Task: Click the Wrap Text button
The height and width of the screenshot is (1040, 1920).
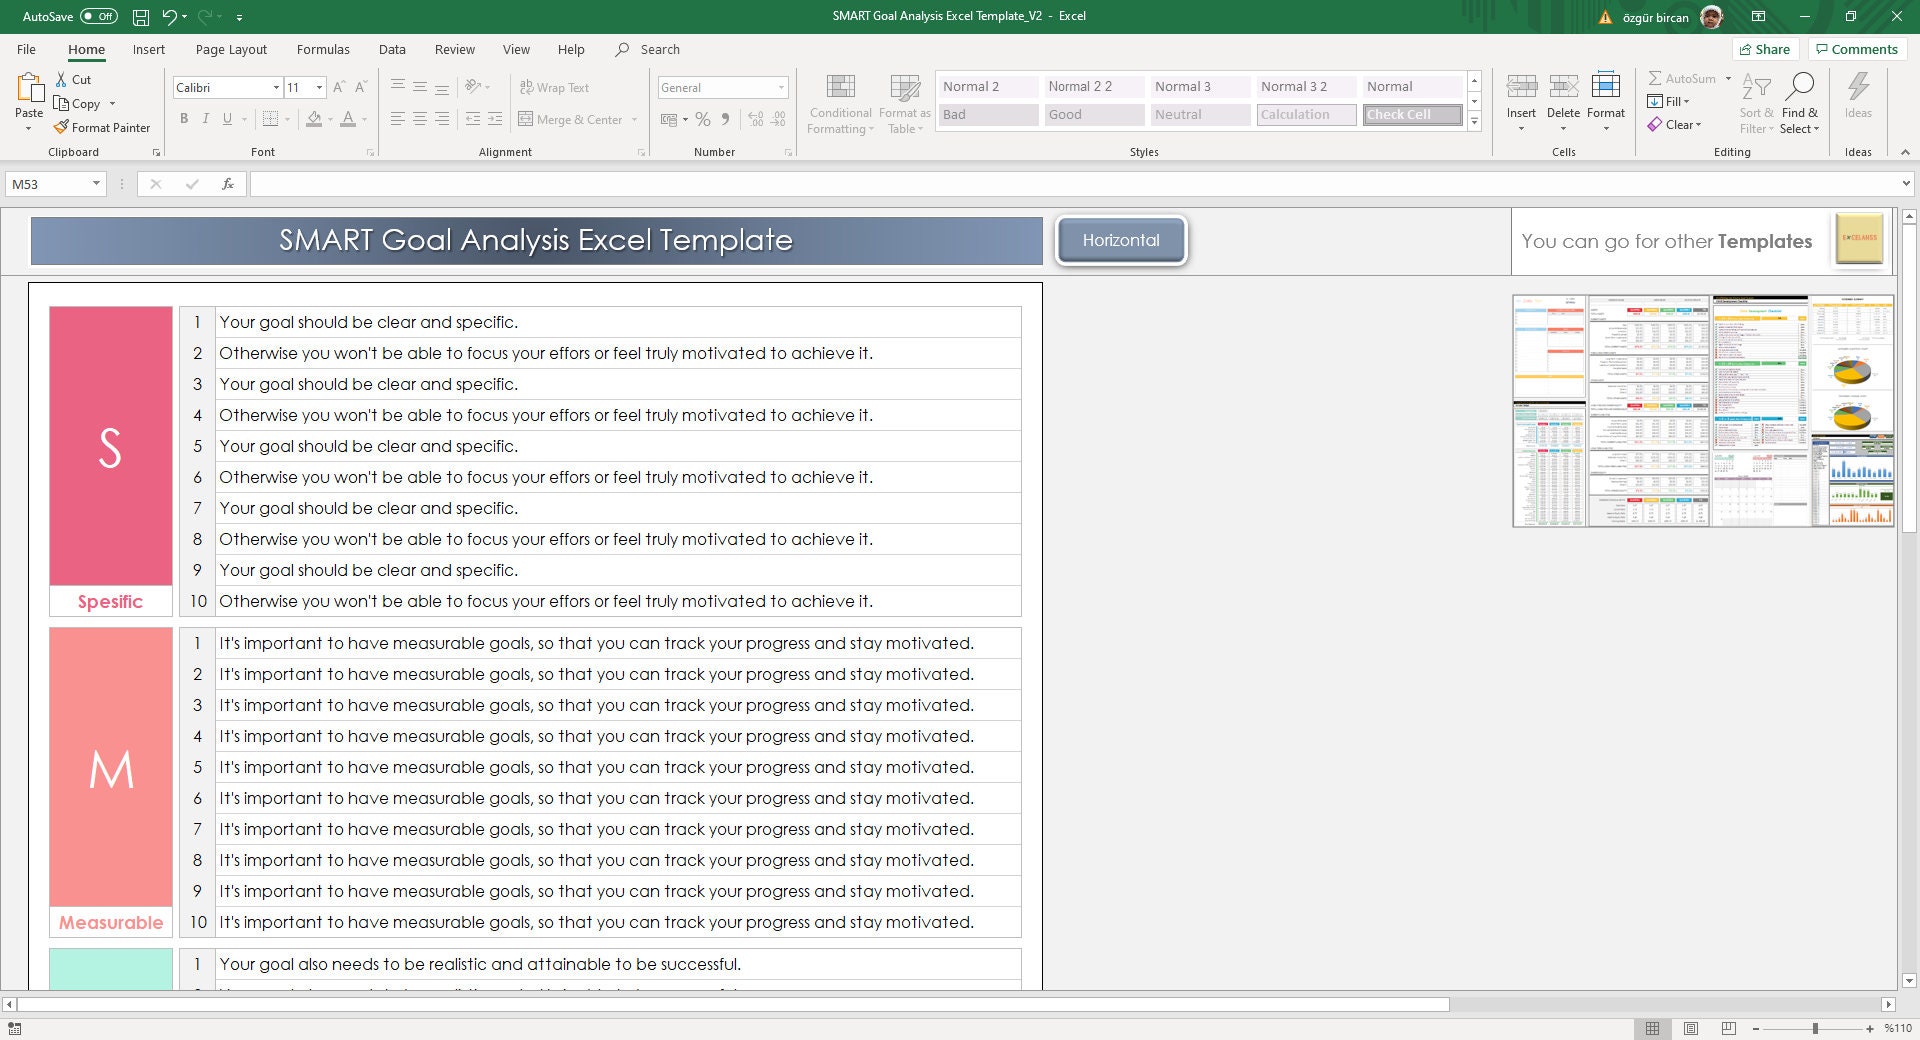Action: (553, 87)
